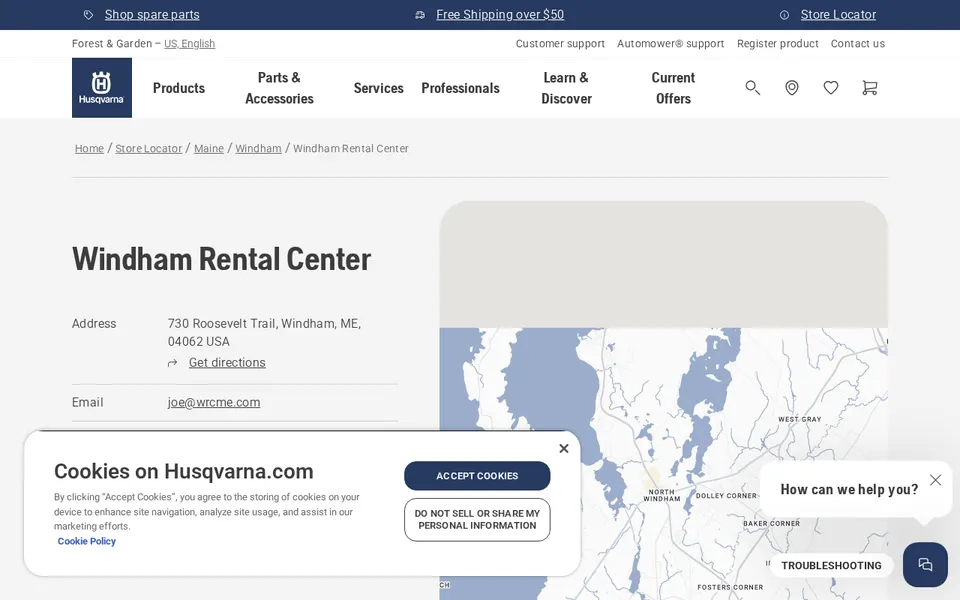Click the tag icon beside Shop spare parts

point(88,15)
